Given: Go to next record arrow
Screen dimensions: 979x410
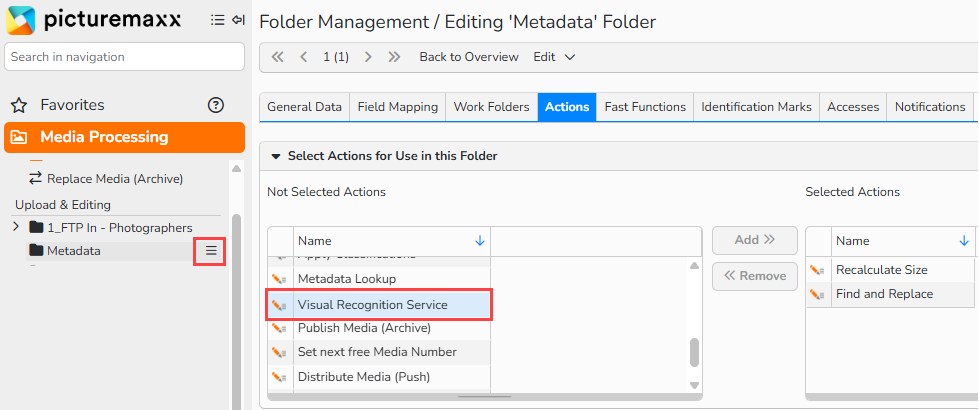Looking at the screenshot, I should pyautogui.click(x=368, y=57).
